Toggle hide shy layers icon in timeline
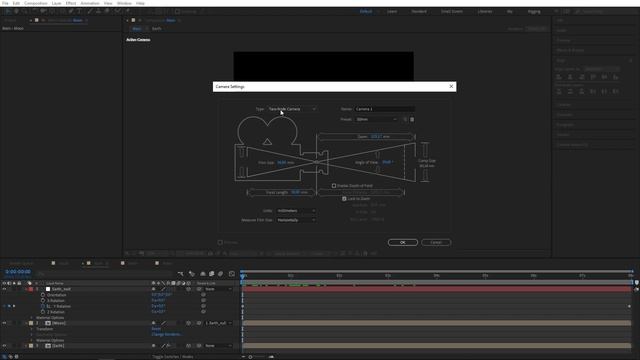This screenshot has width=640, height=360. [203, 274]
